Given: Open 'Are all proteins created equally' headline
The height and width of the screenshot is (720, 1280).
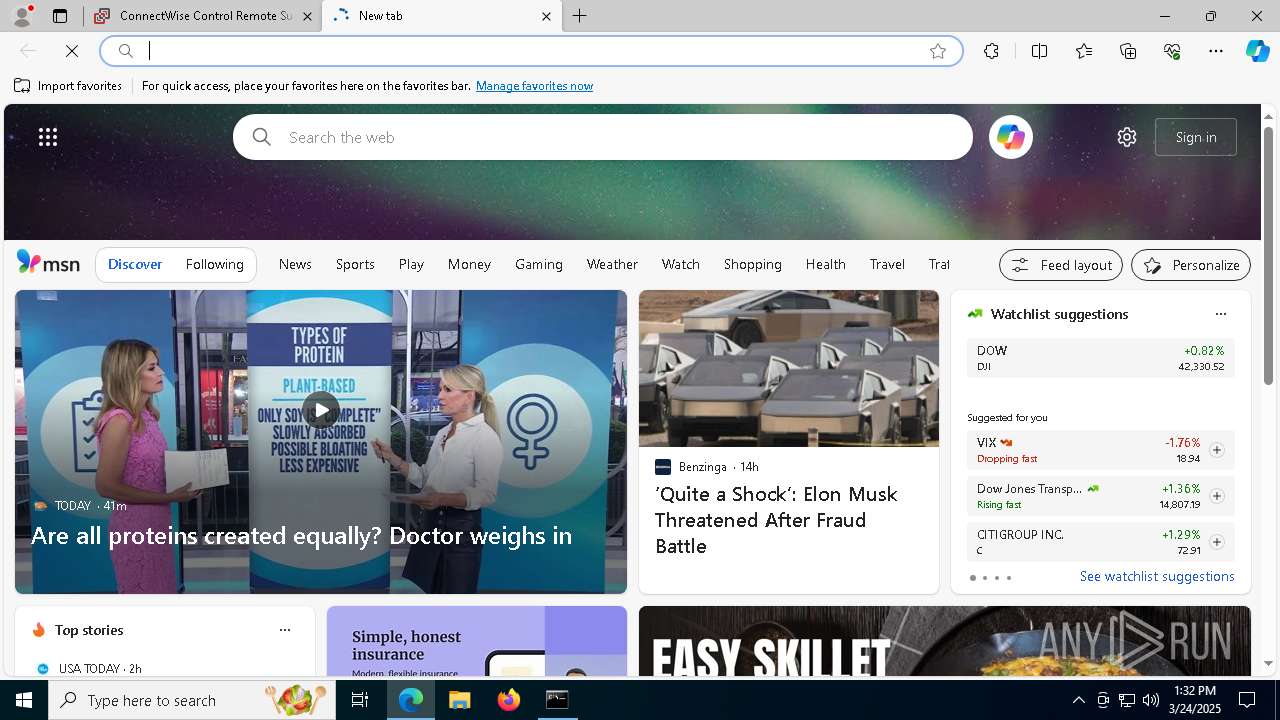Looking at the screenshot, I should pos(301,535).
